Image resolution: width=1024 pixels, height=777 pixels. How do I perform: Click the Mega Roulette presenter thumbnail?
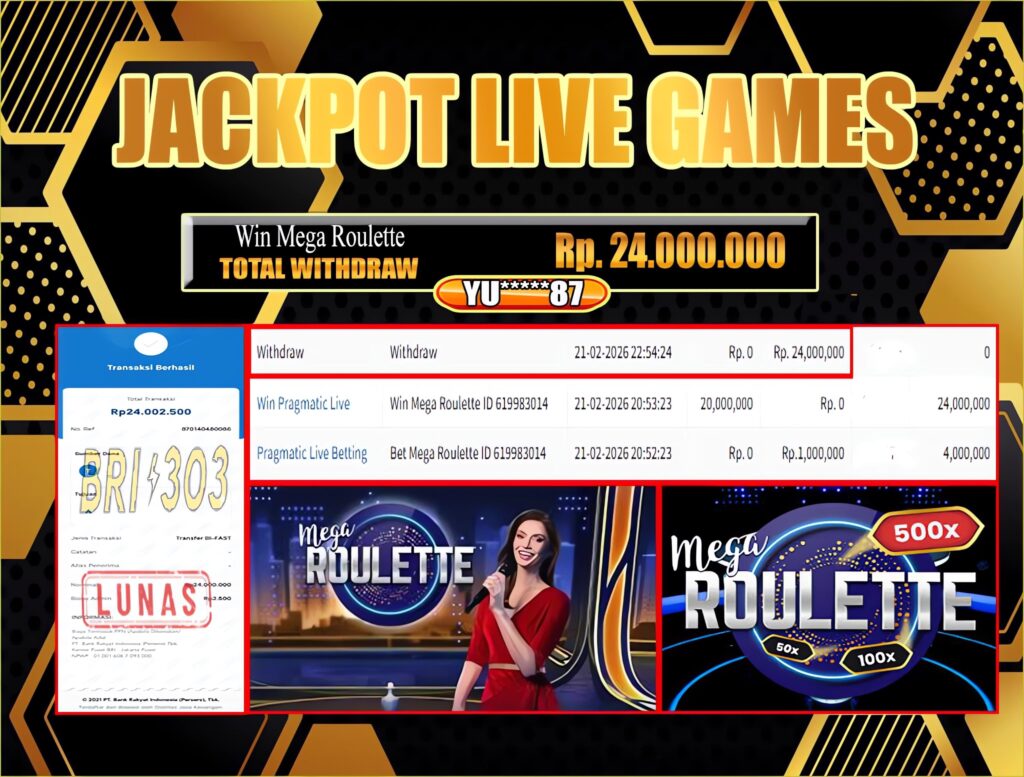(x=452, y=598)
